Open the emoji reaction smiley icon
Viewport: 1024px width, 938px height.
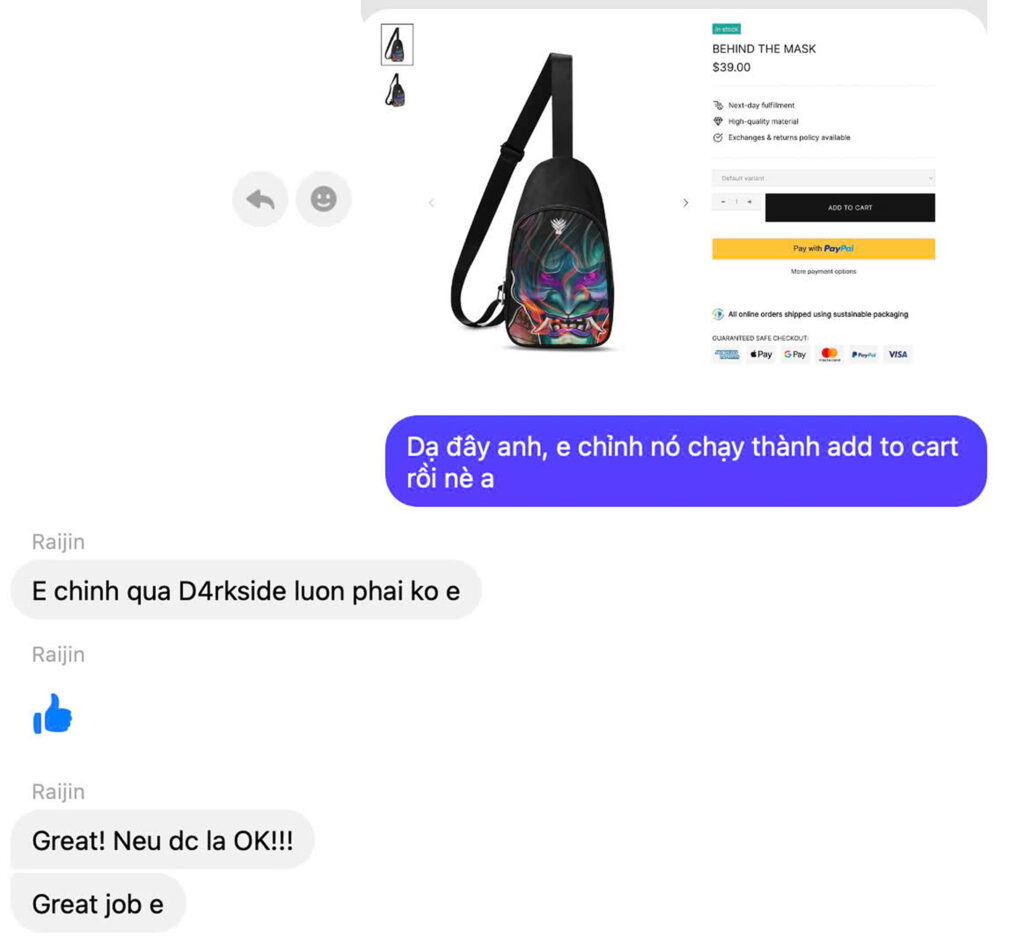click(x=323, y=199)
